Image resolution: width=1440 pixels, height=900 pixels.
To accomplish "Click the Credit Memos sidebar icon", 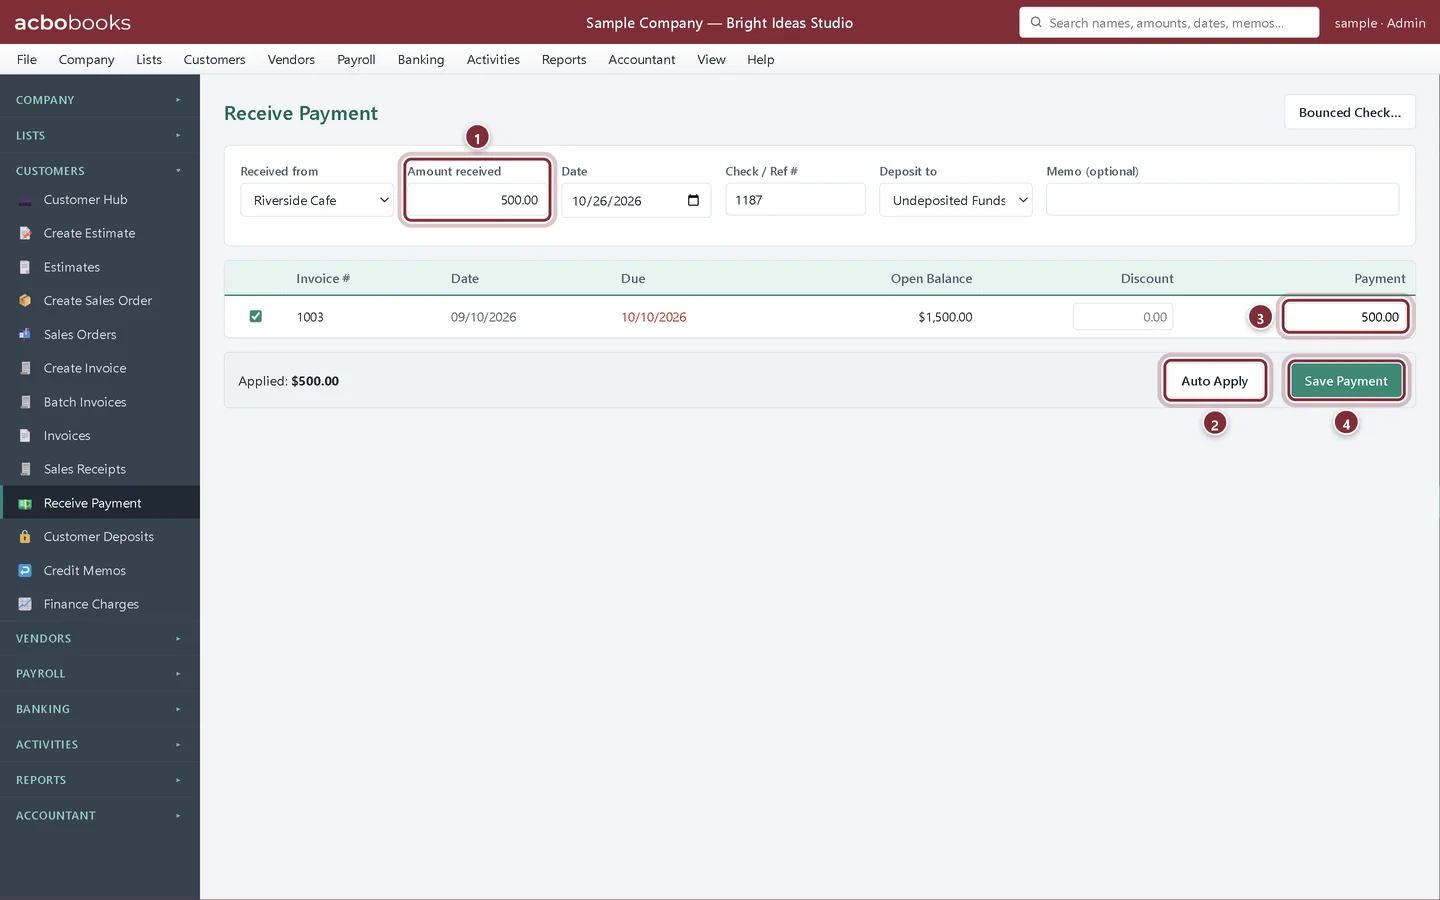I will 25,571.
